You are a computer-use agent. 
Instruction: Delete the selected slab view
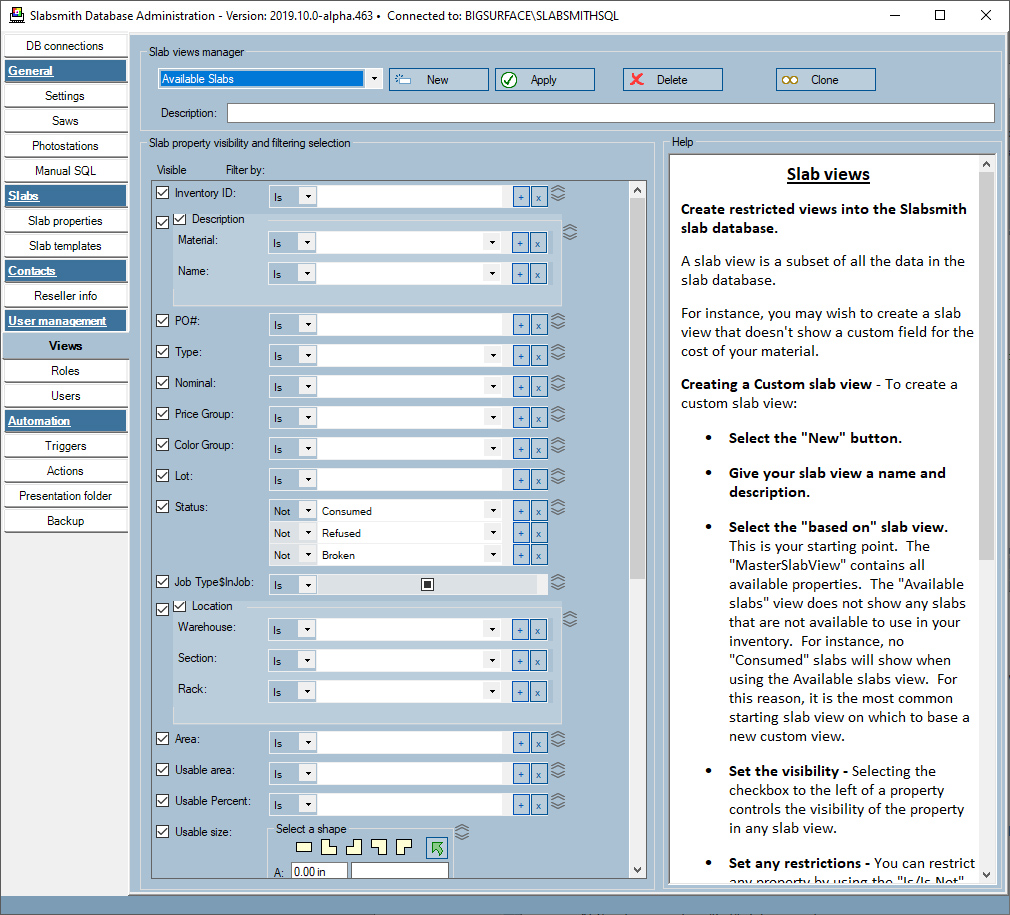click(672, 79)
